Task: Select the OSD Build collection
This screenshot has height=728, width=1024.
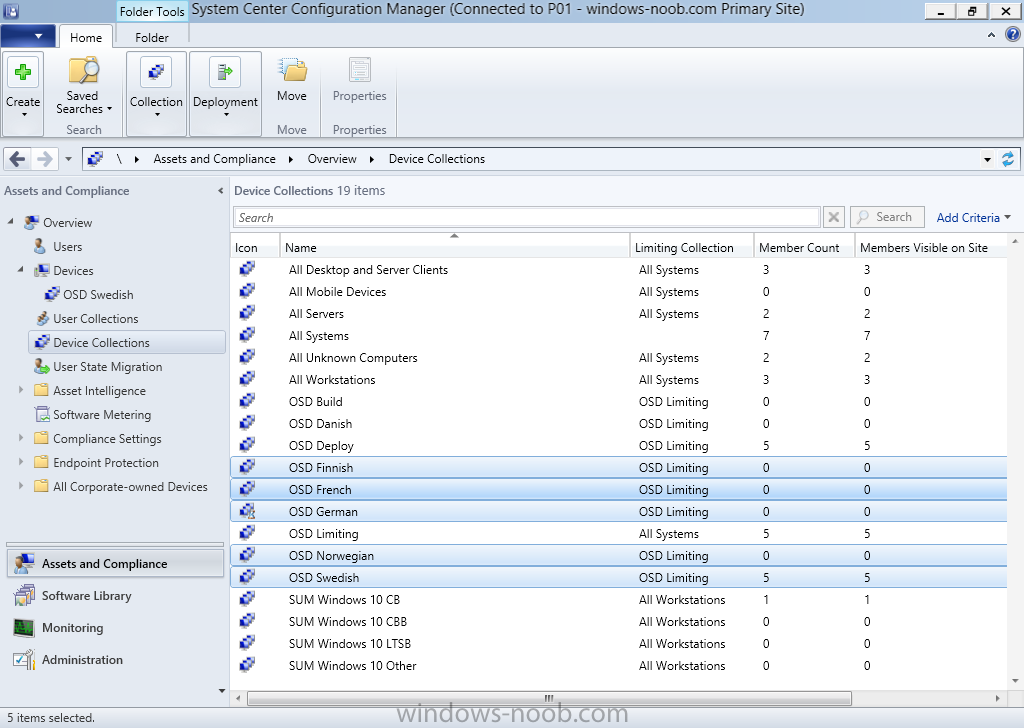Action: (x=618, y=402)
